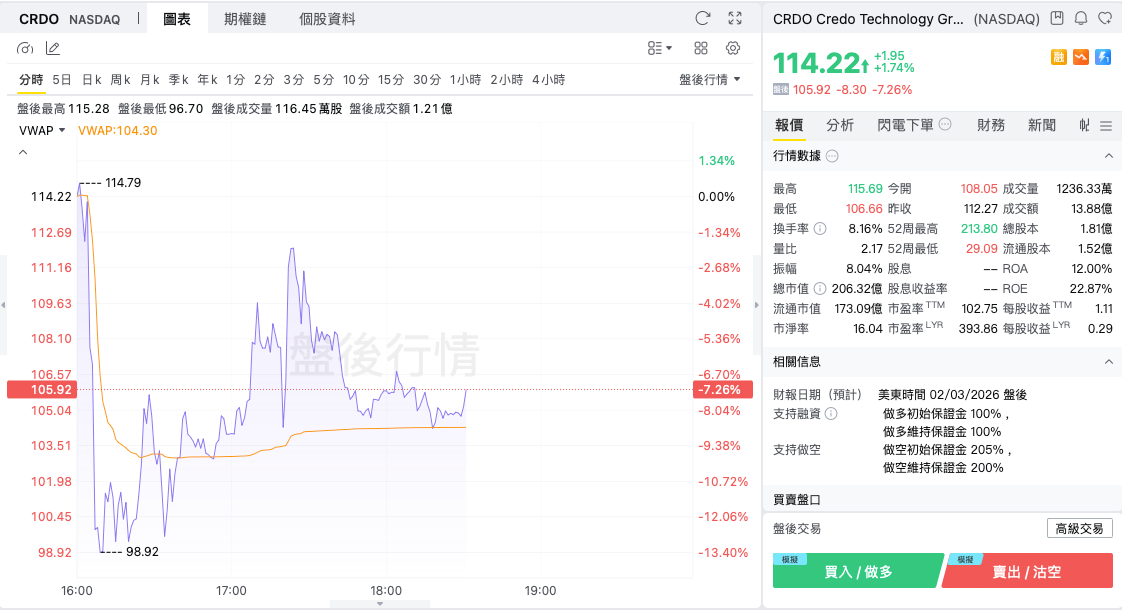1122x610 pixels.
Task: Select the 3分 timeframe
Action: pyautogui.click(x=293, y=79)
